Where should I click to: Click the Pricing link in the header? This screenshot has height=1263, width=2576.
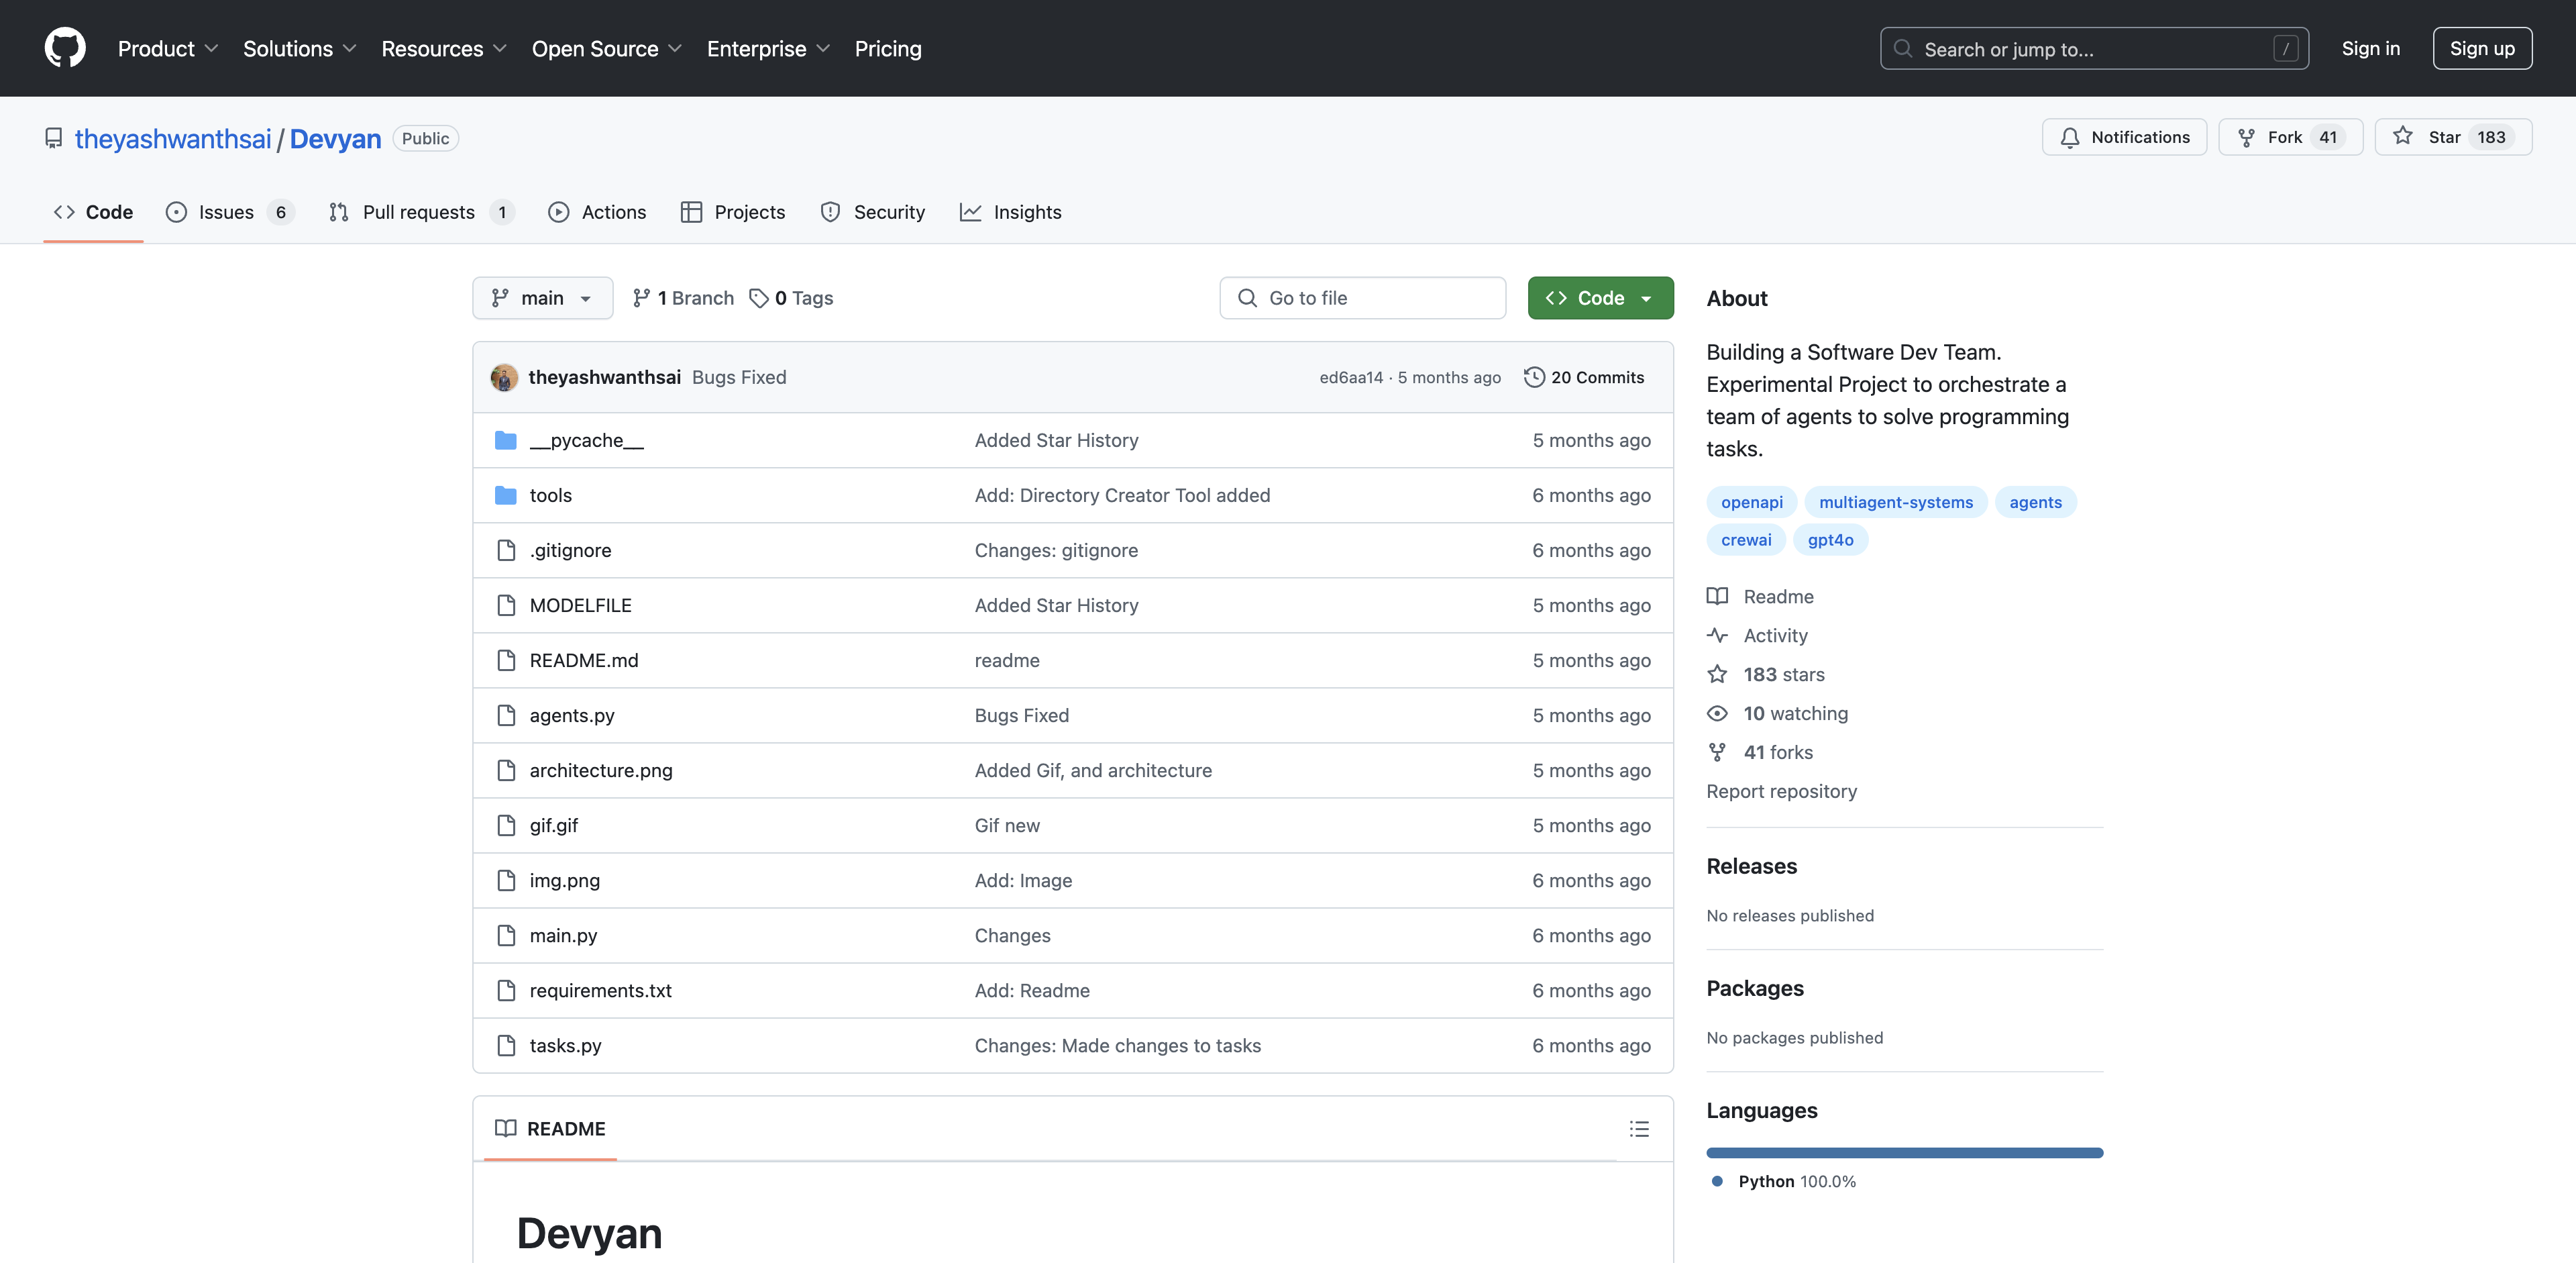(888, 49)
